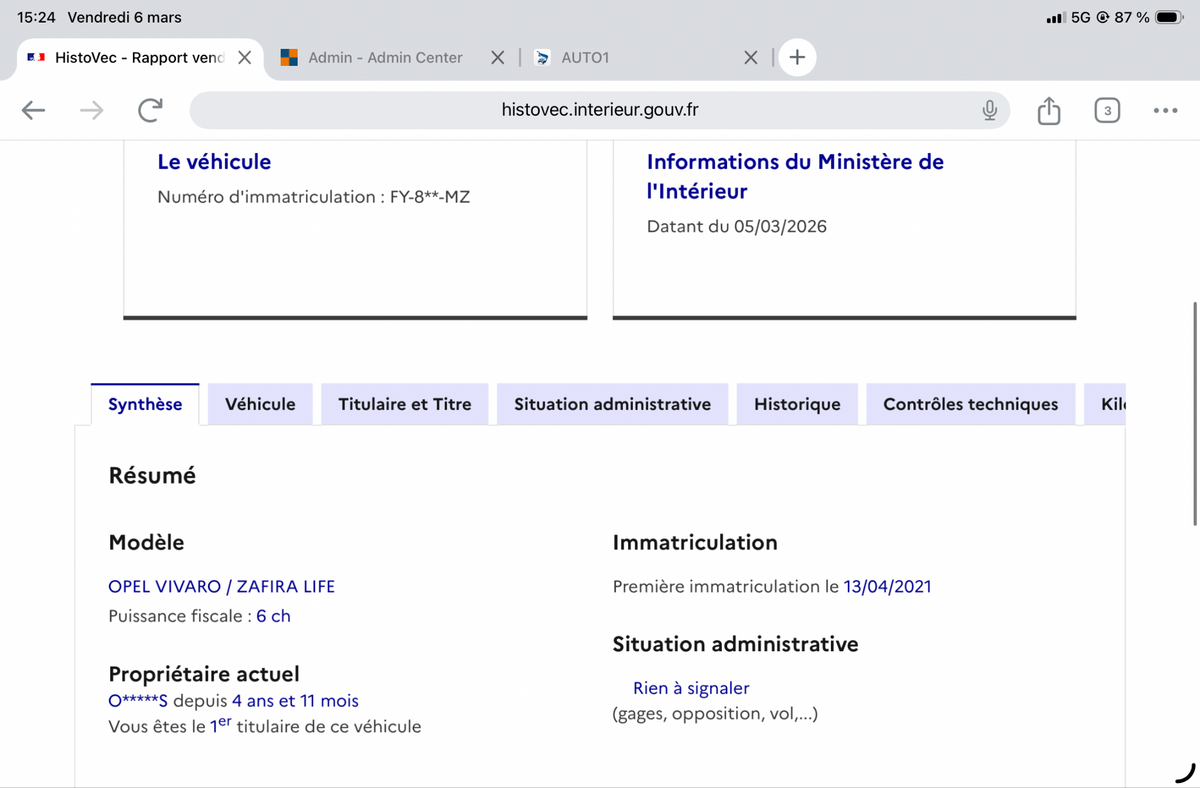Show open tabs counter
The image size is (1200, 788).
coord(1106,110)
